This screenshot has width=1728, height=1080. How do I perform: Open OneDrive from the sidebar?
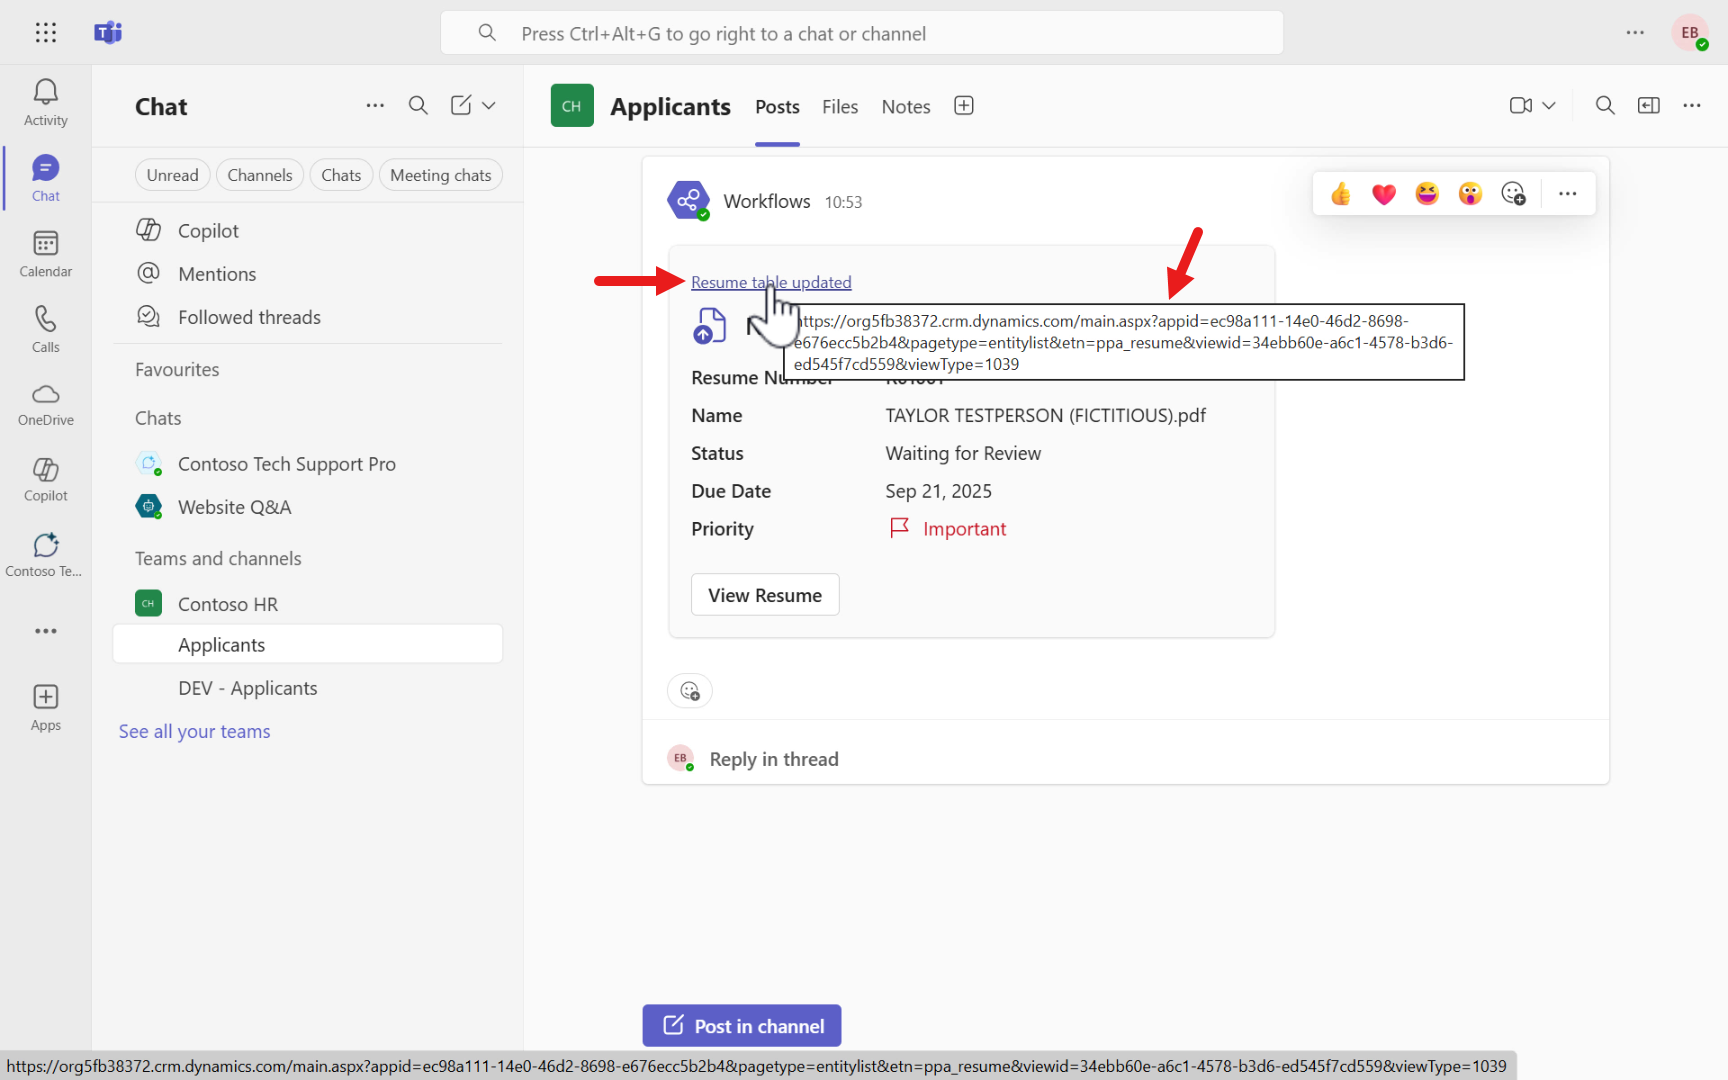45,404
